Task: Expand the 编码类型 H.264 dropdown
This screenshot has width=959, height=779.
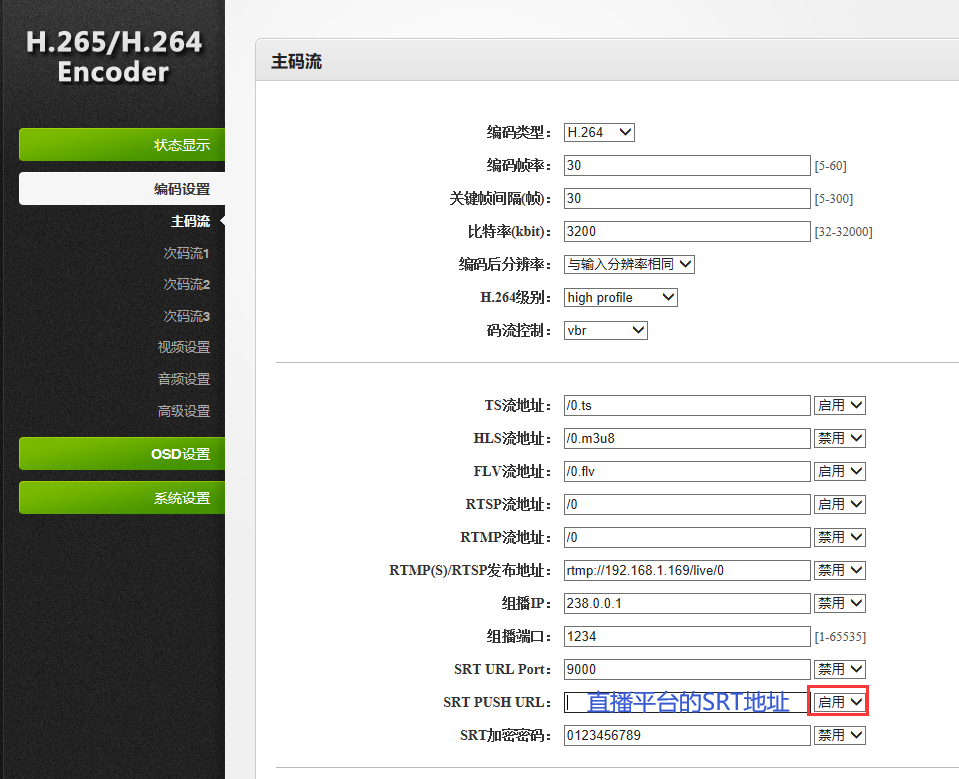Action: click(x=599, y=132)
